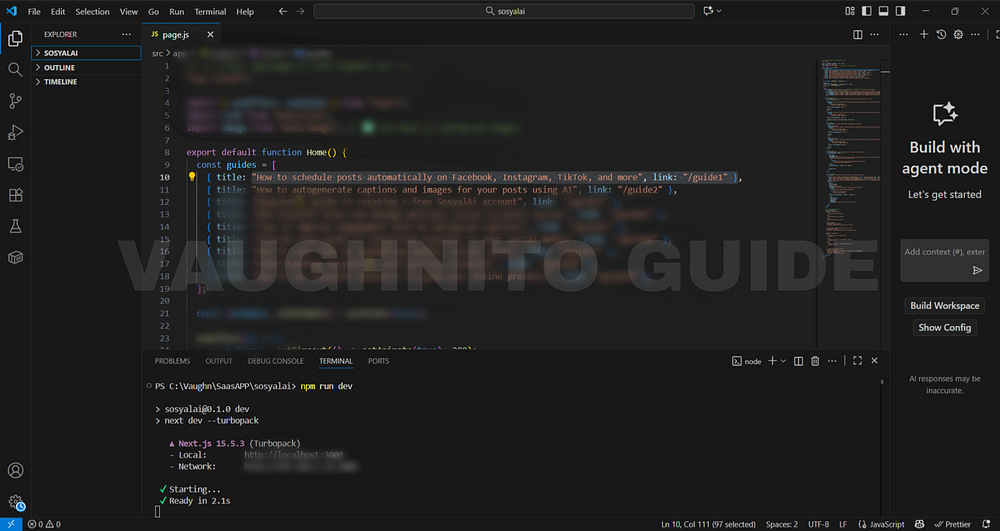Open the Selection menu

[x=92, y=11]
